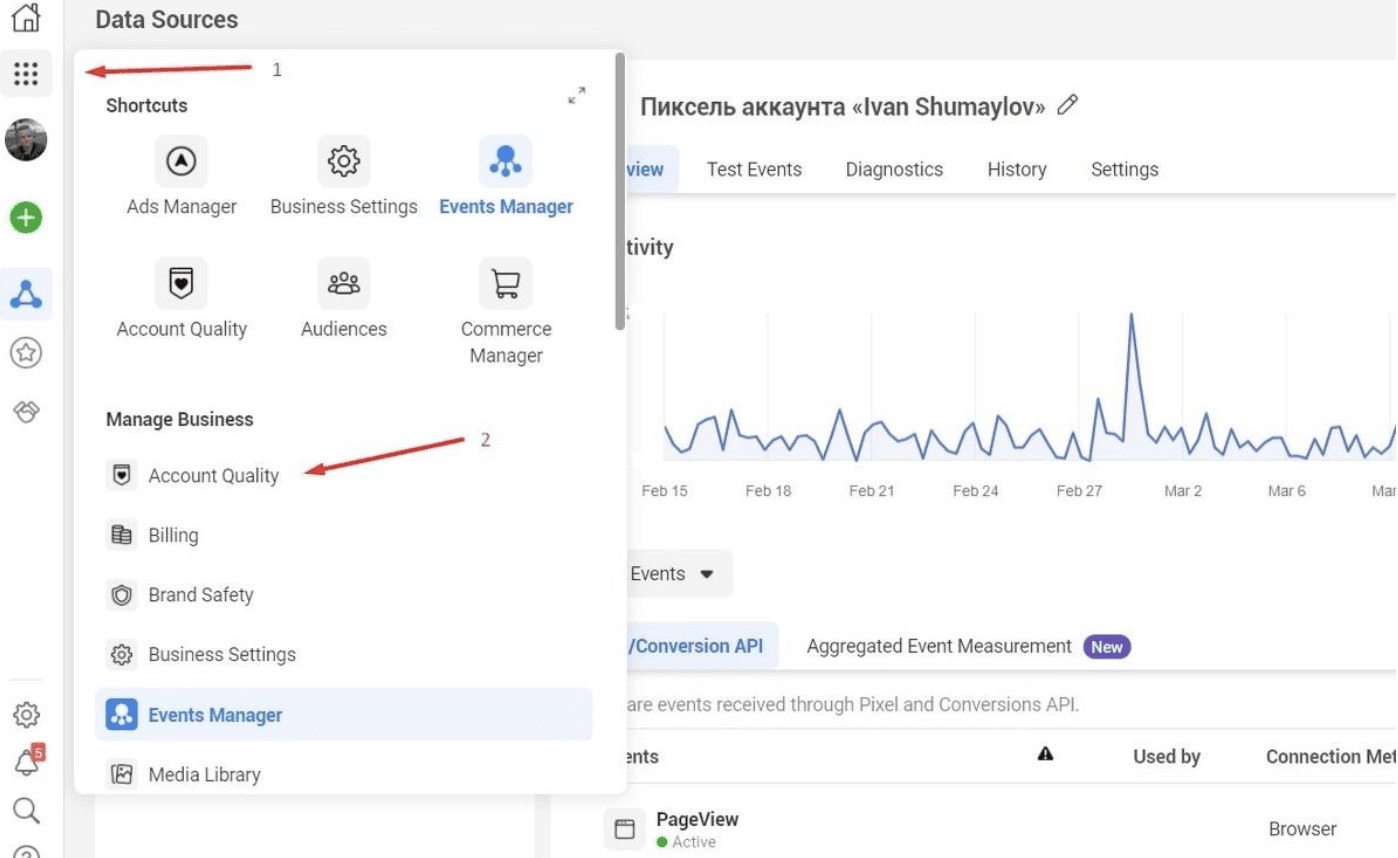The height and width of the screenshot is (858, 1398).
Task: Switch to the pixel Settings tab
Action: point(1124,169)
